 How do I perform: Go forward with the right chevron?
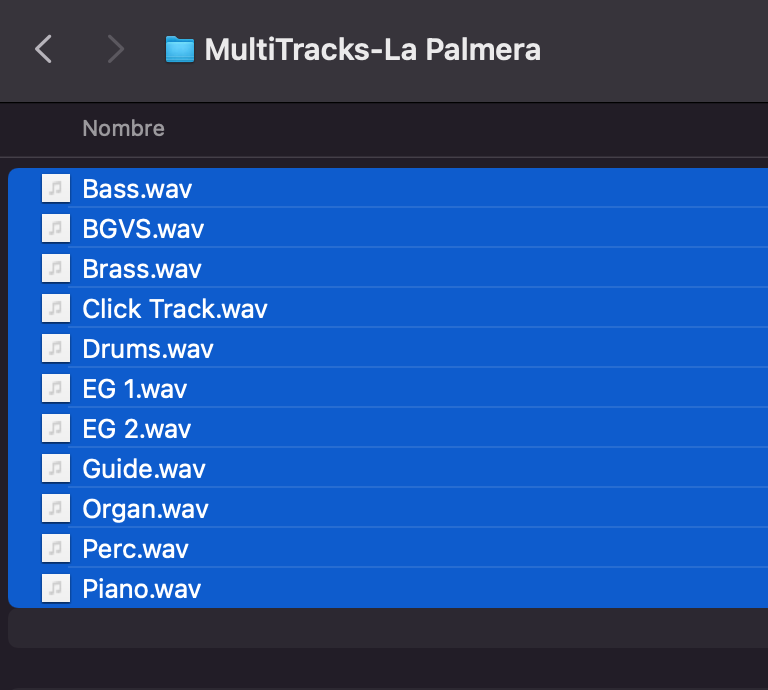(x=116, y=49)
